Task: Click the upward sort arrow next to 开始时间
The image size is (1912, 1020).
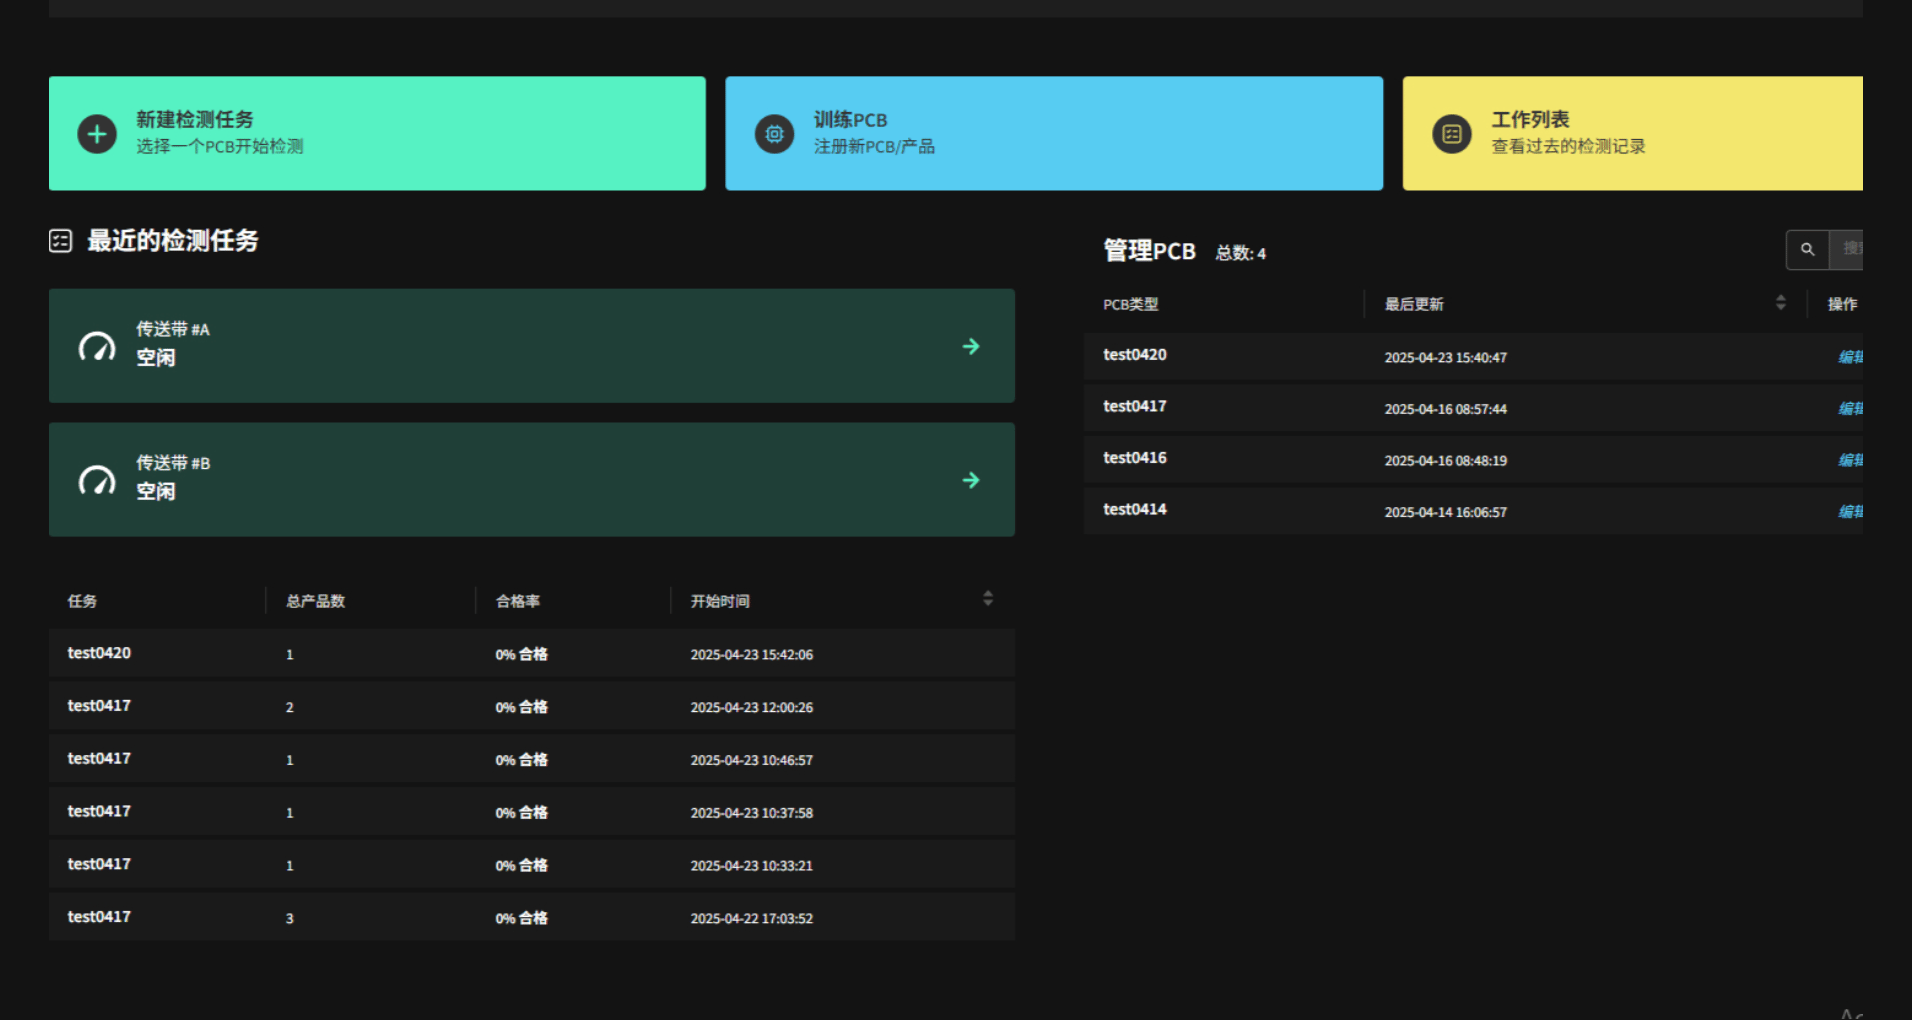Action: point(988,593)
